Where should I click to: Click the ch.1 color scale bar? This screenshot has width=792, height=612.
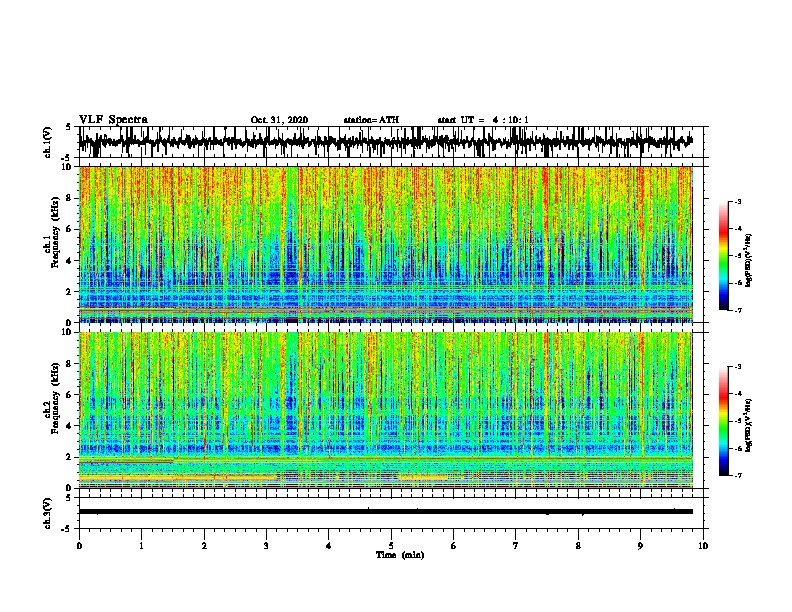(x=723, y=256)
